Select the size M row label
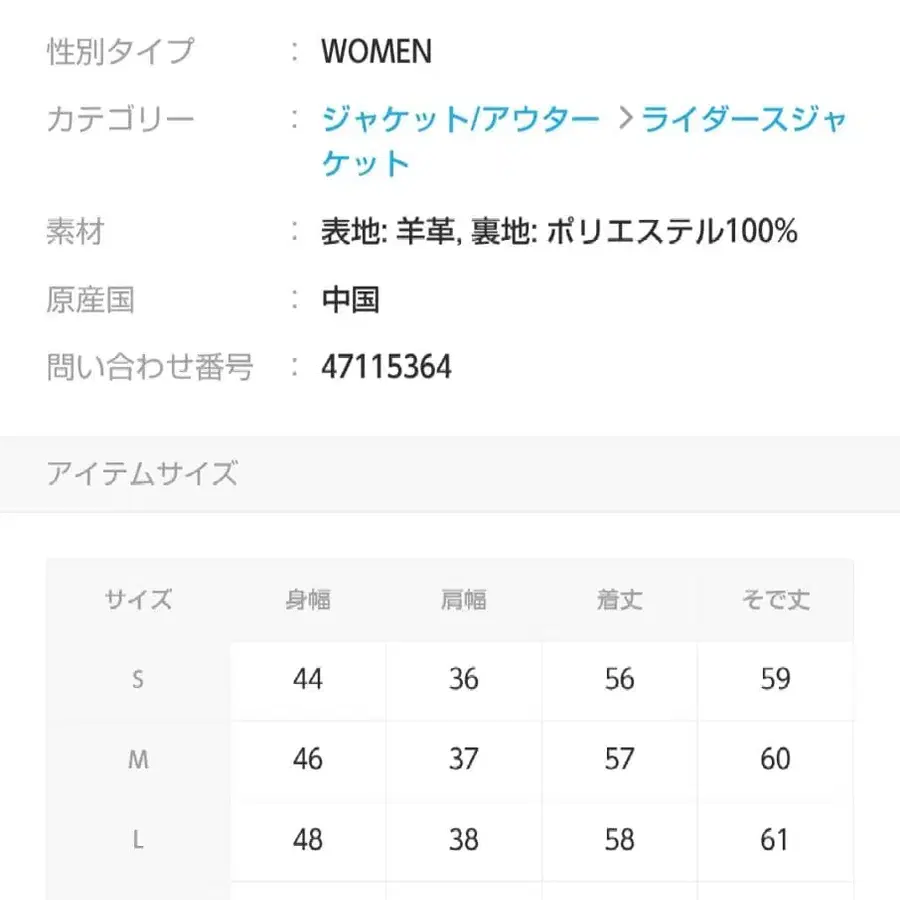Image resolution: width=900 pixels, height=900 pixels. pos(139,760)
